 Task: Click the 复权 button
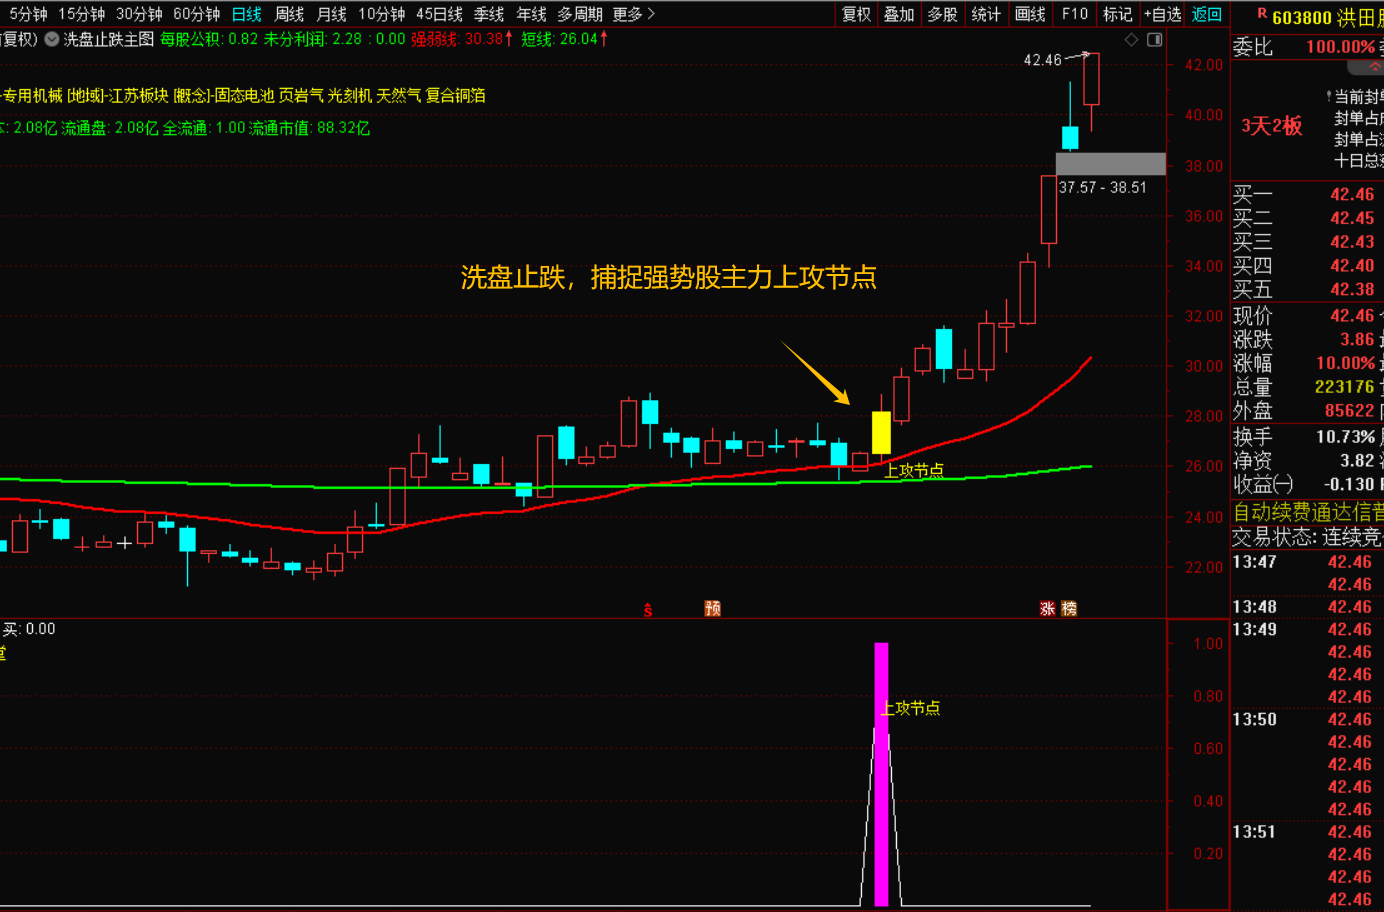point(856,14)
